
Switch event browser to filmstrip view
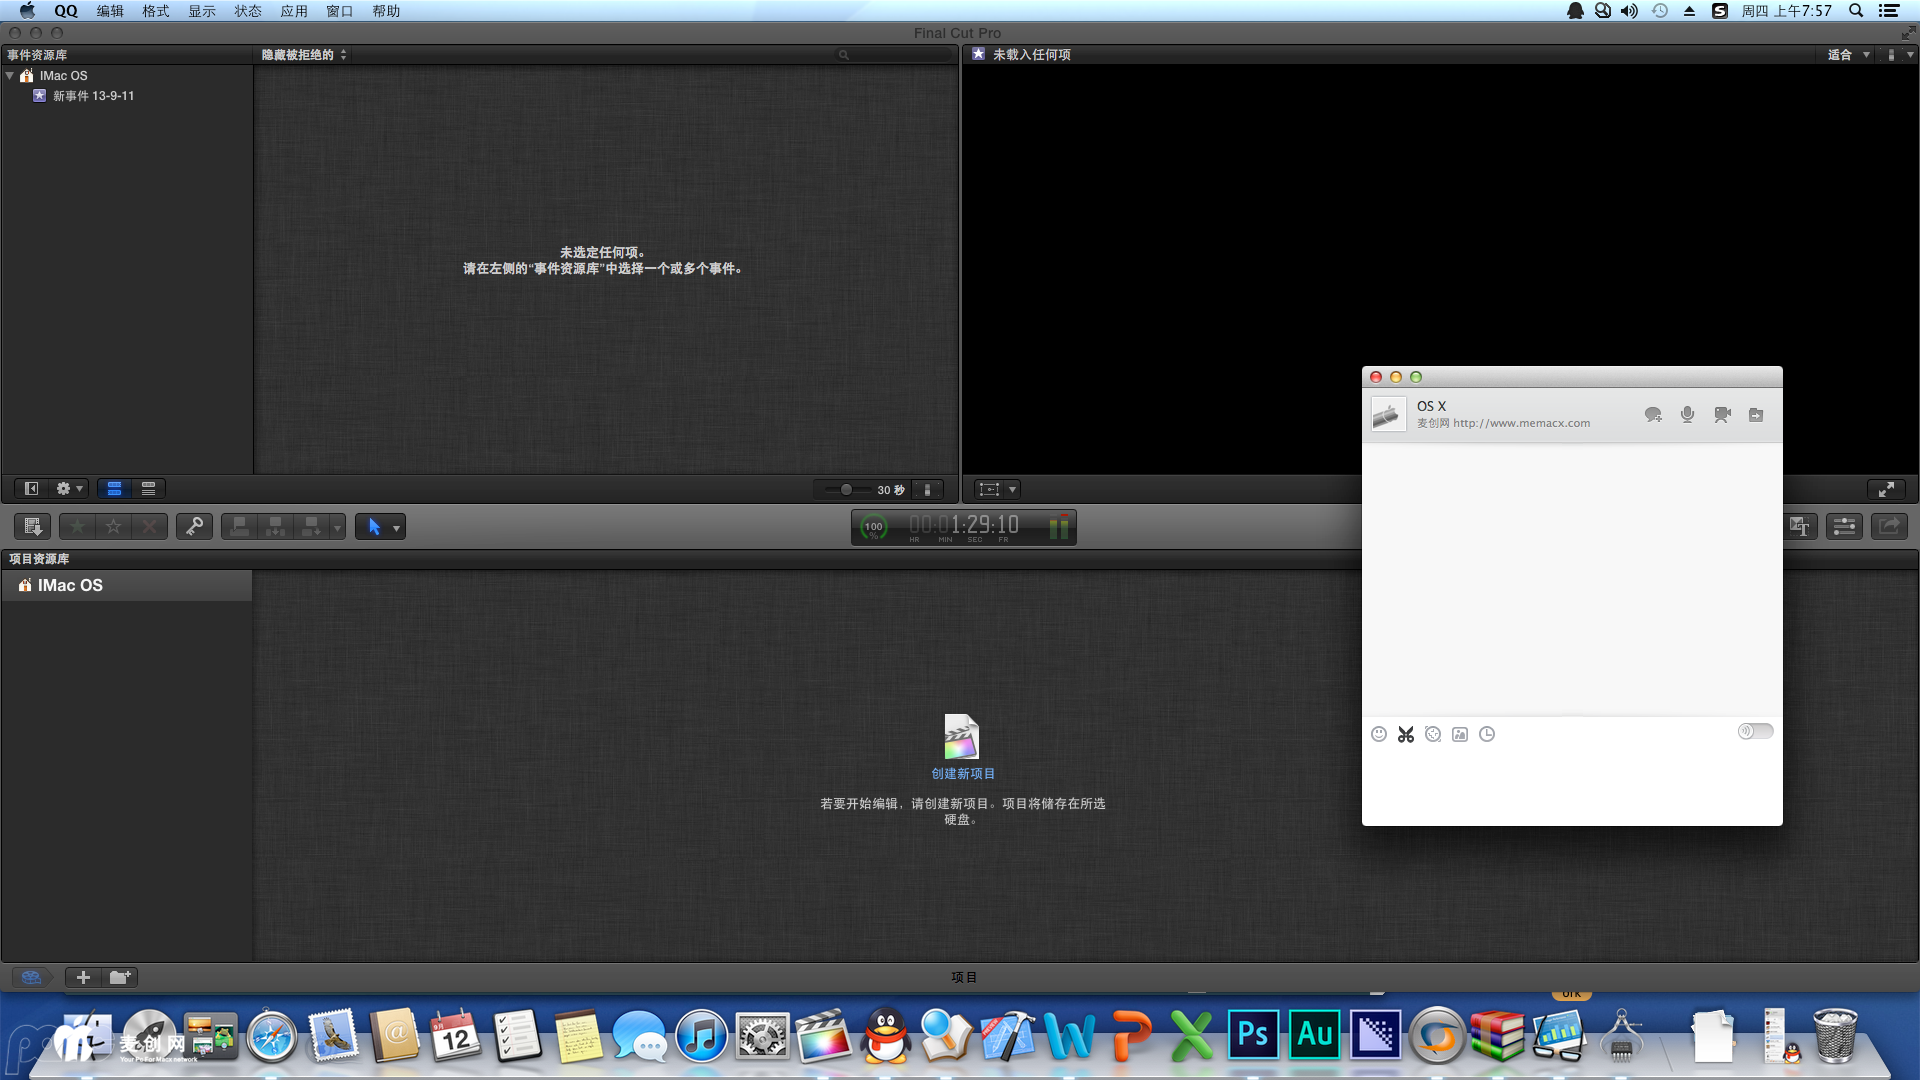pos(114,489)
